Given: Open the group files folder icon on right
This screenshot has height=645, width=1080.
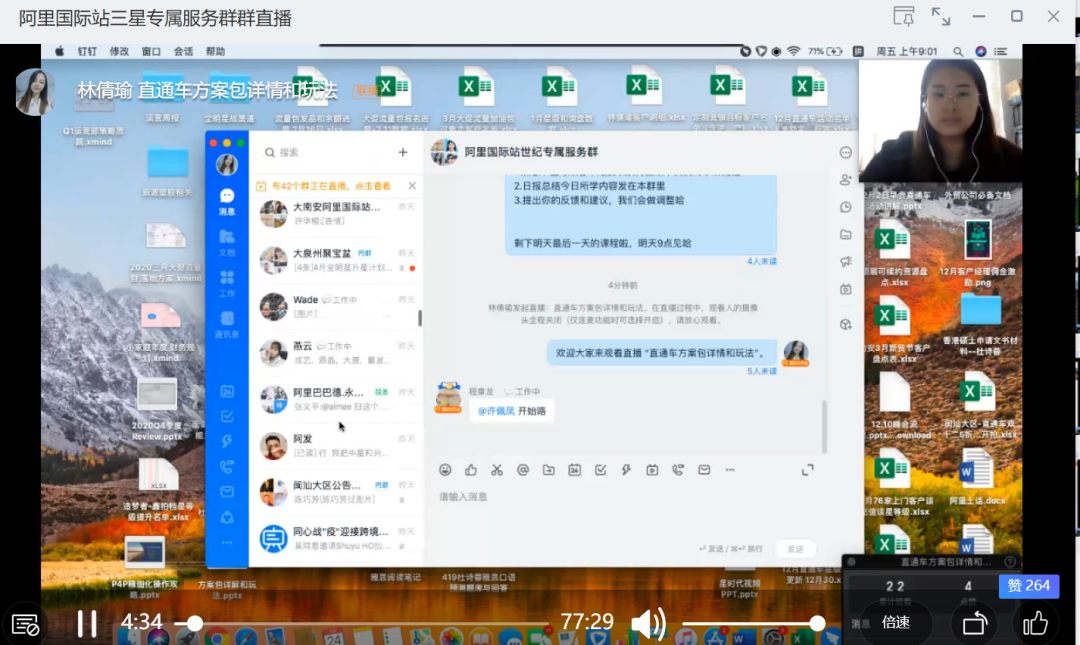Looking at the screenshot, I should (x=846, y=234).
